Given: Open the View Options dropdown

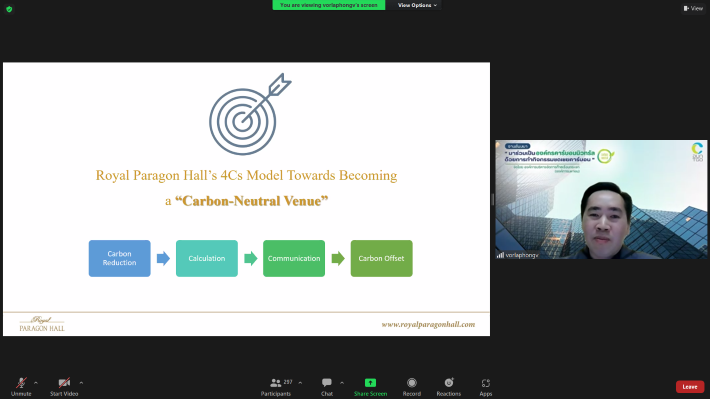Looking at the screenshot, I should [x=417, y=5].
